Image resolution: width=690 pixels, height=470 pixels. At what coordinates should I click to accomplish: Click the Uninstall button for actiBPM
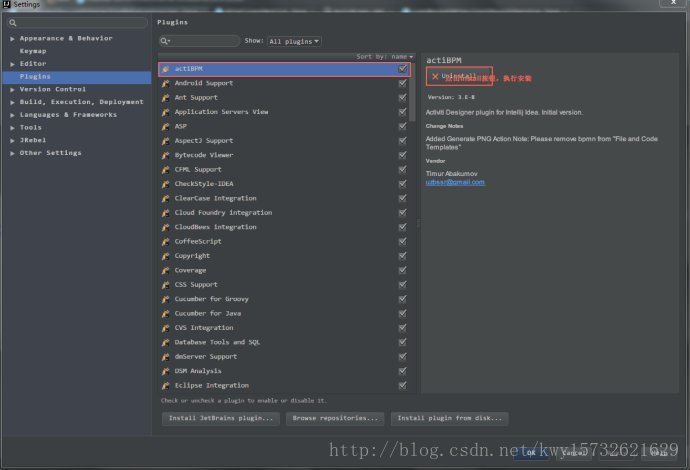459,77
